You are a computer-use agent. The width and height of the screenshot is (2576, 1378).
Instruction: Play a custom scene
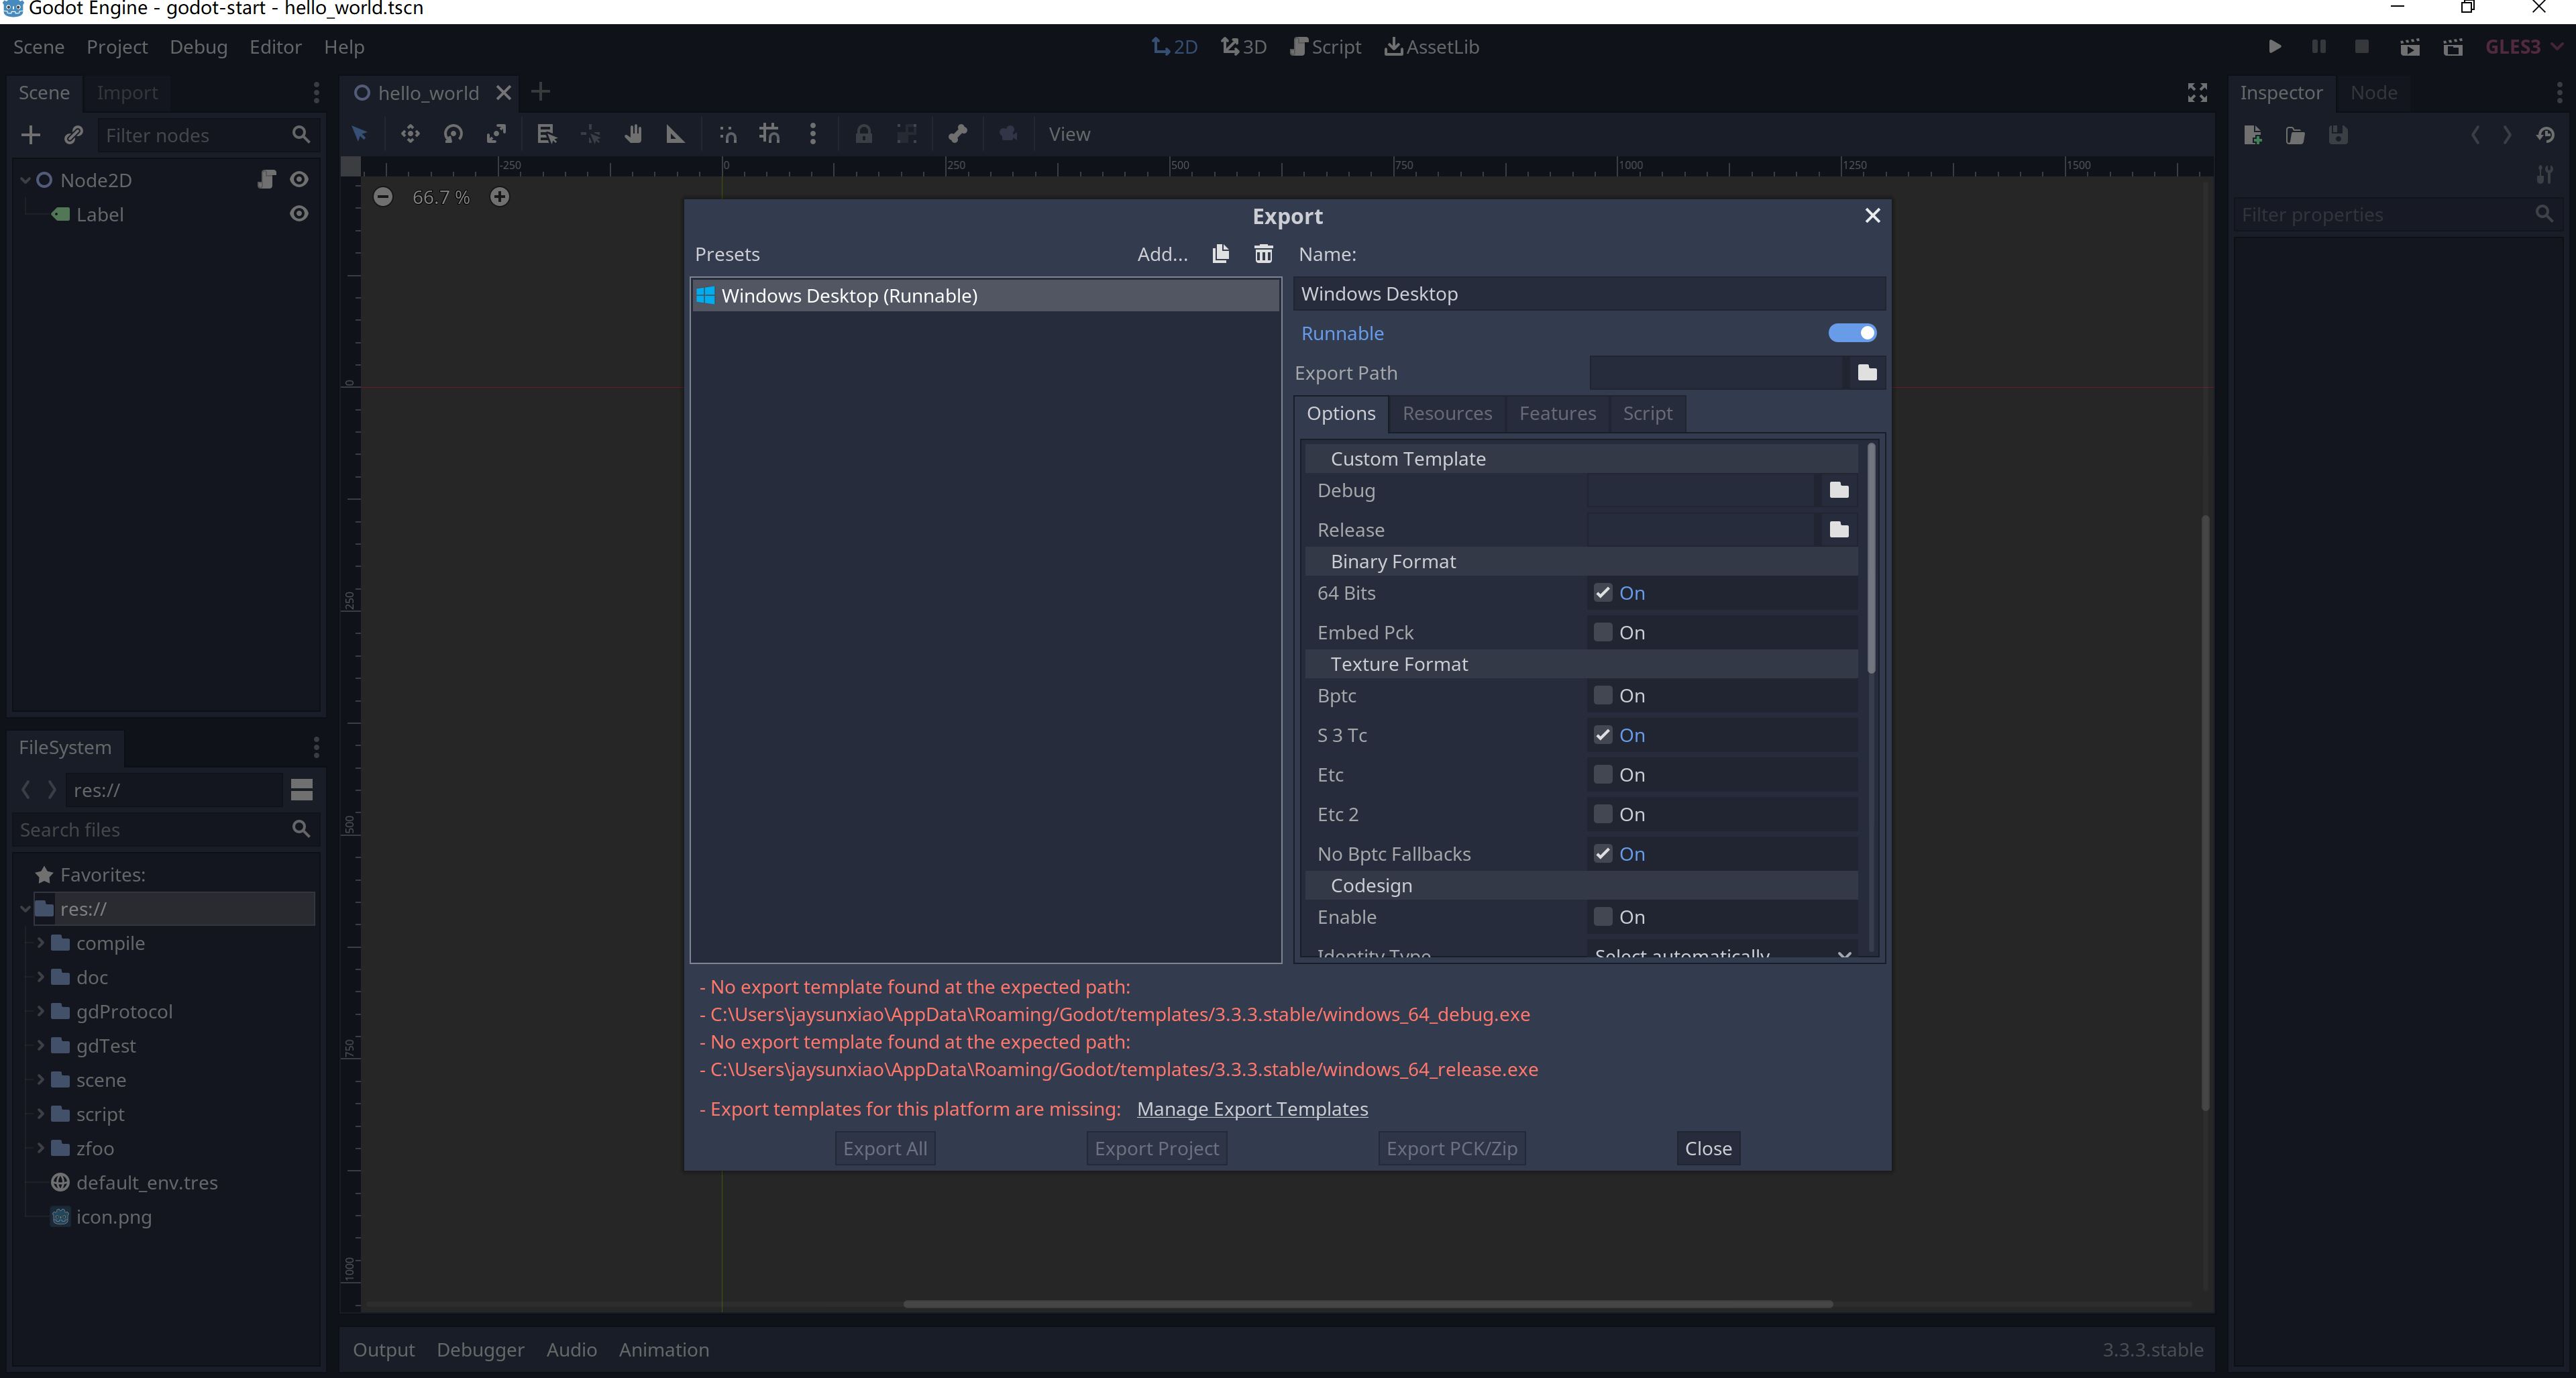click(x=2453, y=47)
